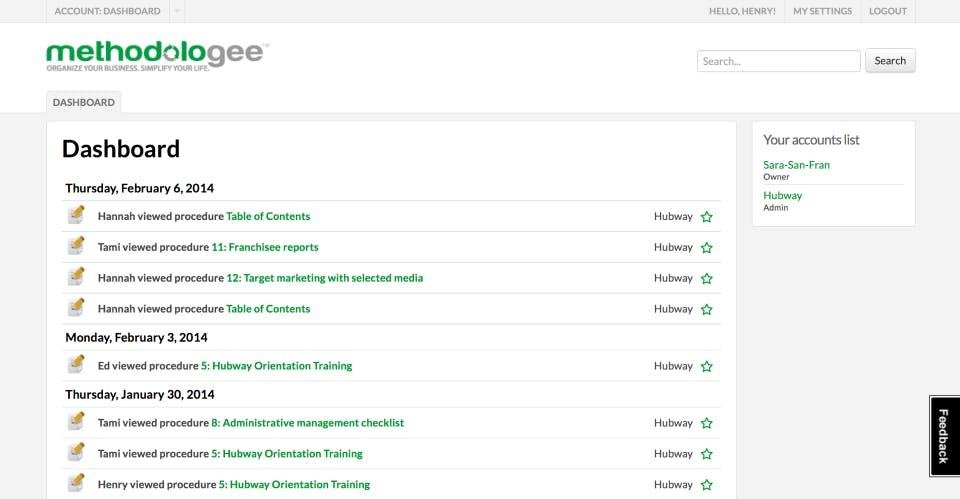Screen dimensions: 960x499
Task: Star the Target marketing with selected media activity
Action: point(707,278)
